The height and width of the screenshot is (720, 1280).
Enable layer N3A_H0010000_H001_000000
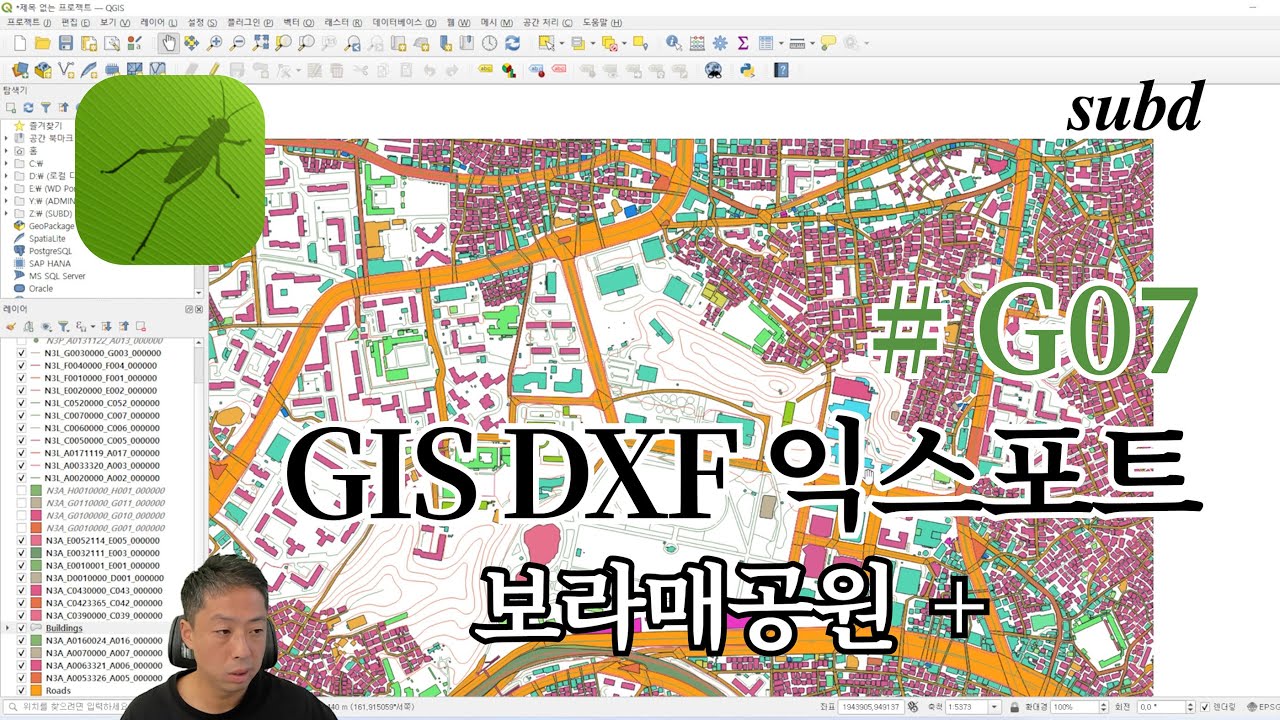pyautogui.click(x=22, y=491)
